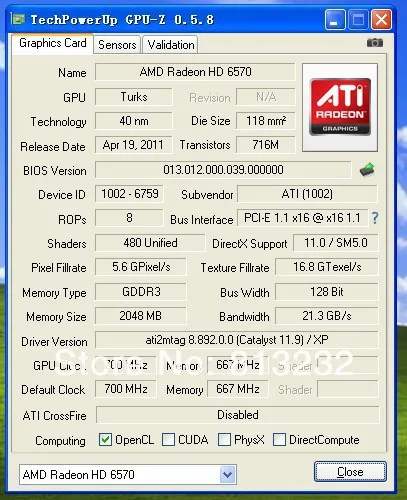Click the camera screenshot icon
Image resolution: width=407 pixels, height=500 pixels.
[x=375, y=43]
